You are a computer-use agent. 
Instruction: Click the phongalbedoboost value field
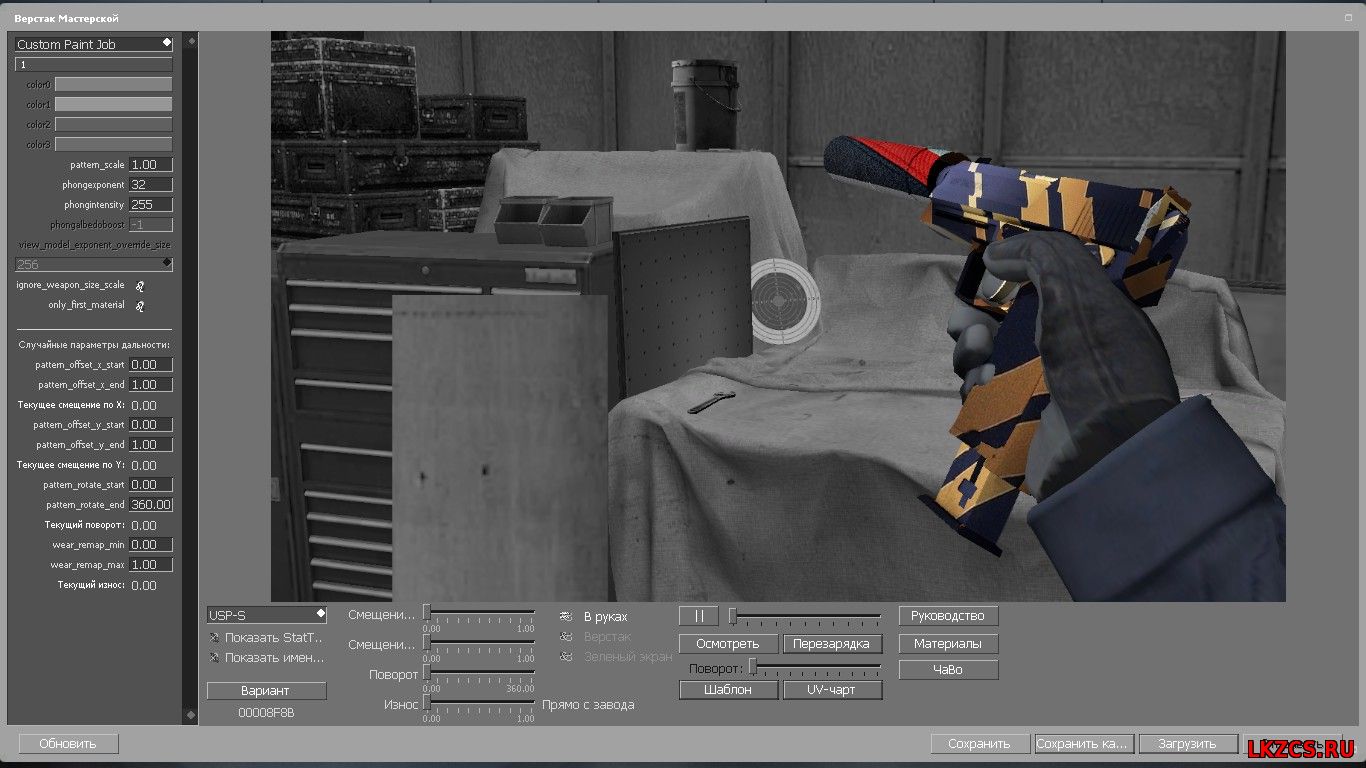[x=151, y=225]
